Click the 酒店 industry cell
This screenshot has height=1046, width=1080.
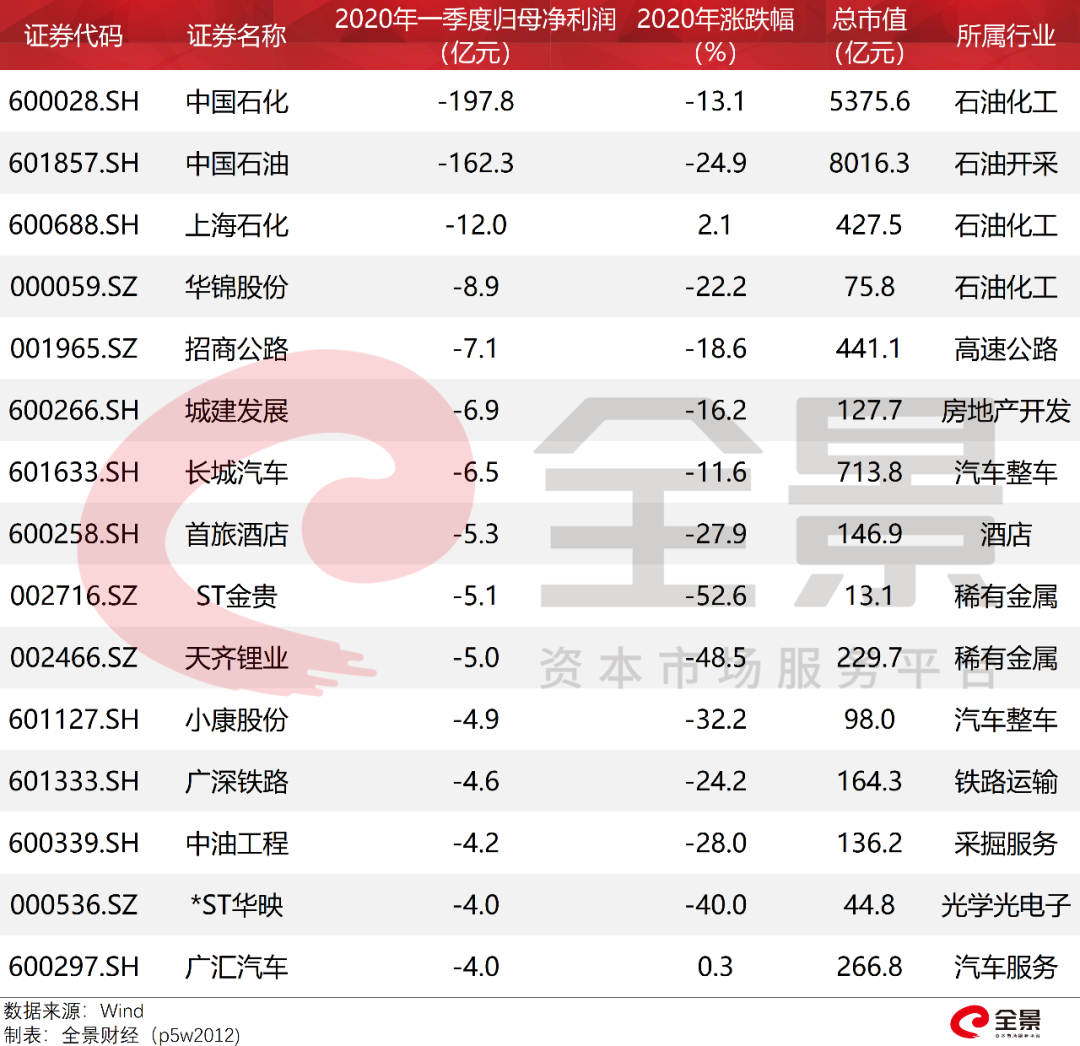point(1006,534)
